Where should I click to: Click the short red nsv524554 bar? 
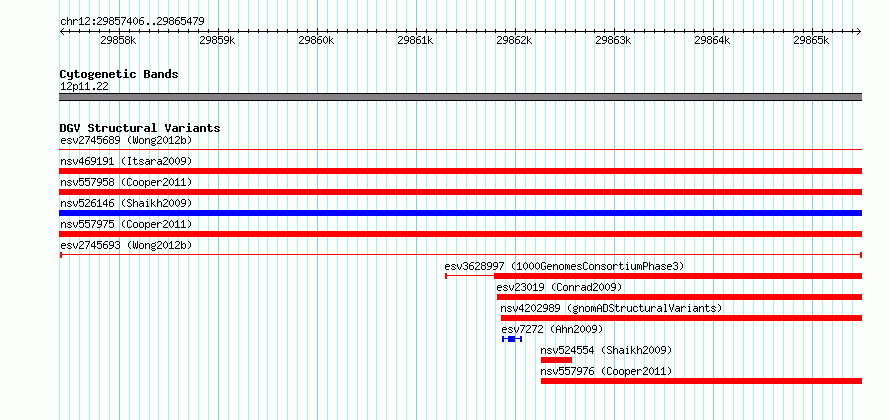tap(556, 360)
